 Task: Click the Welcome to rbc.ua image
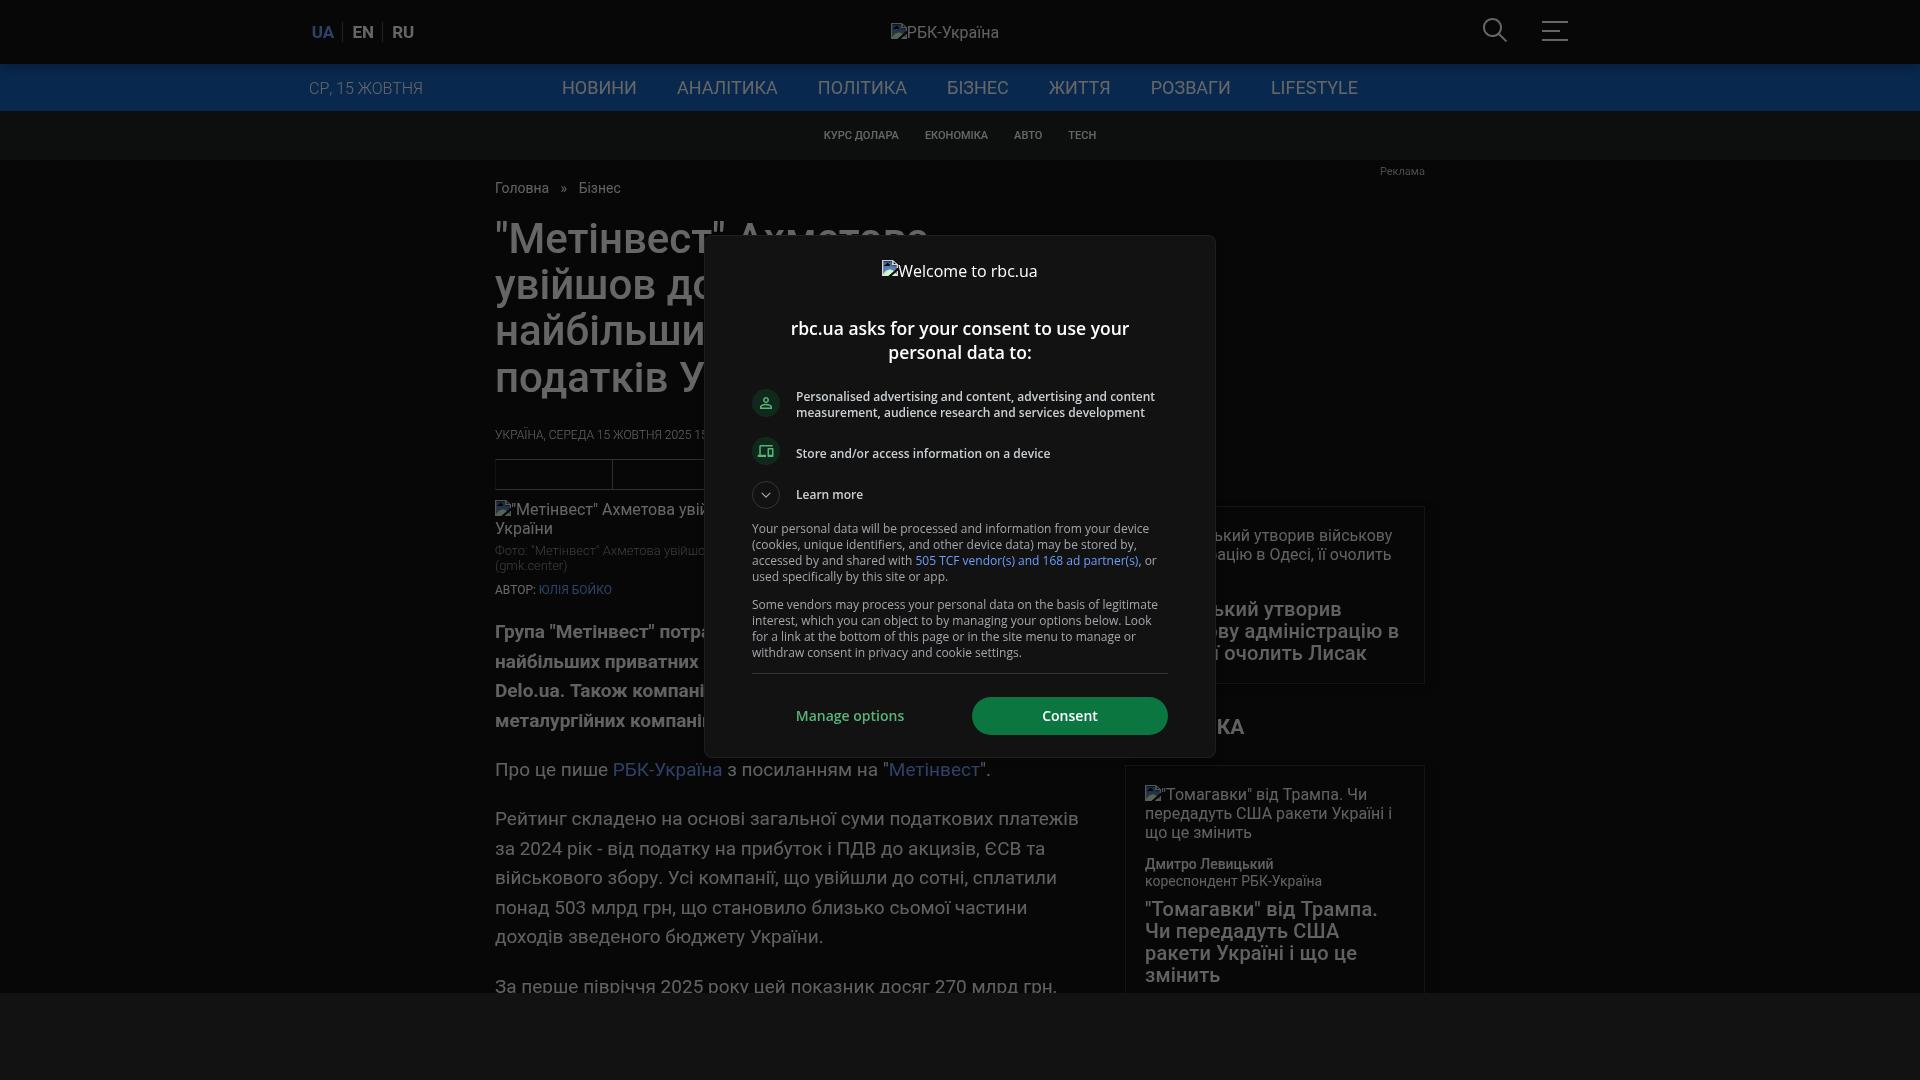pos(959,271)
